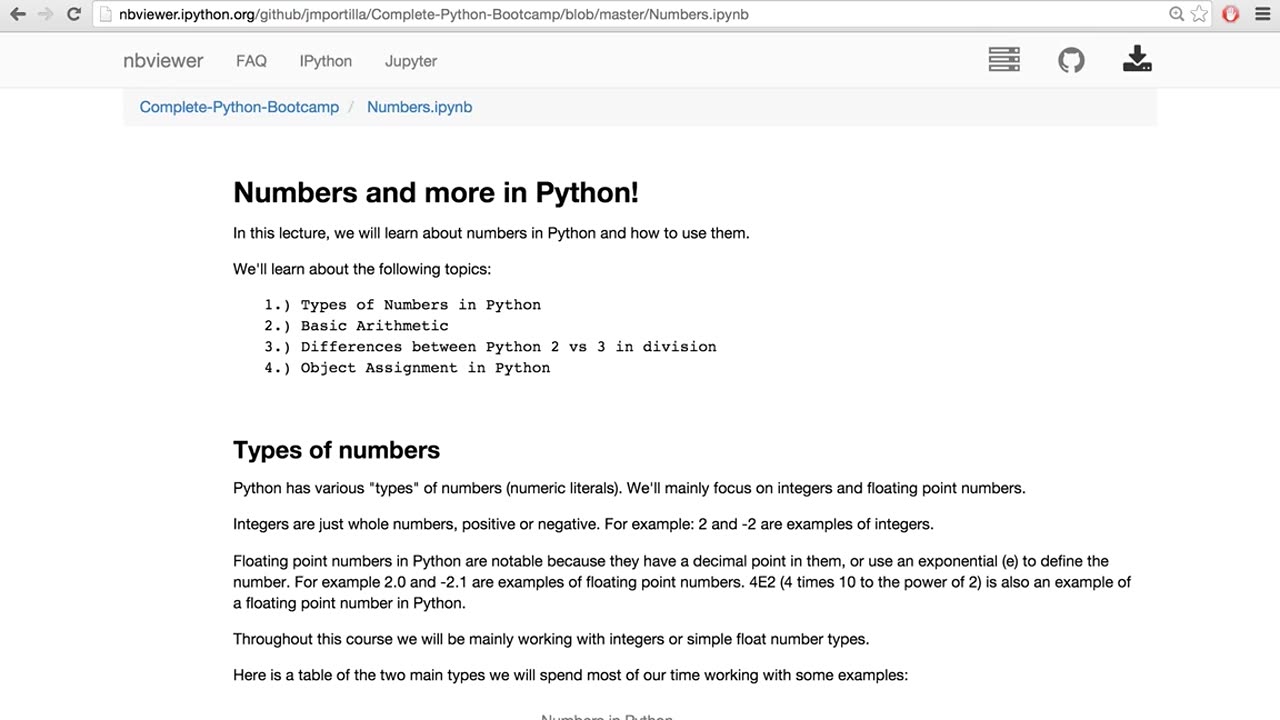The image size is (1280, 720).
Task: Click 'Integers are just whole numbers' paragraph
Action: point(583,524)
